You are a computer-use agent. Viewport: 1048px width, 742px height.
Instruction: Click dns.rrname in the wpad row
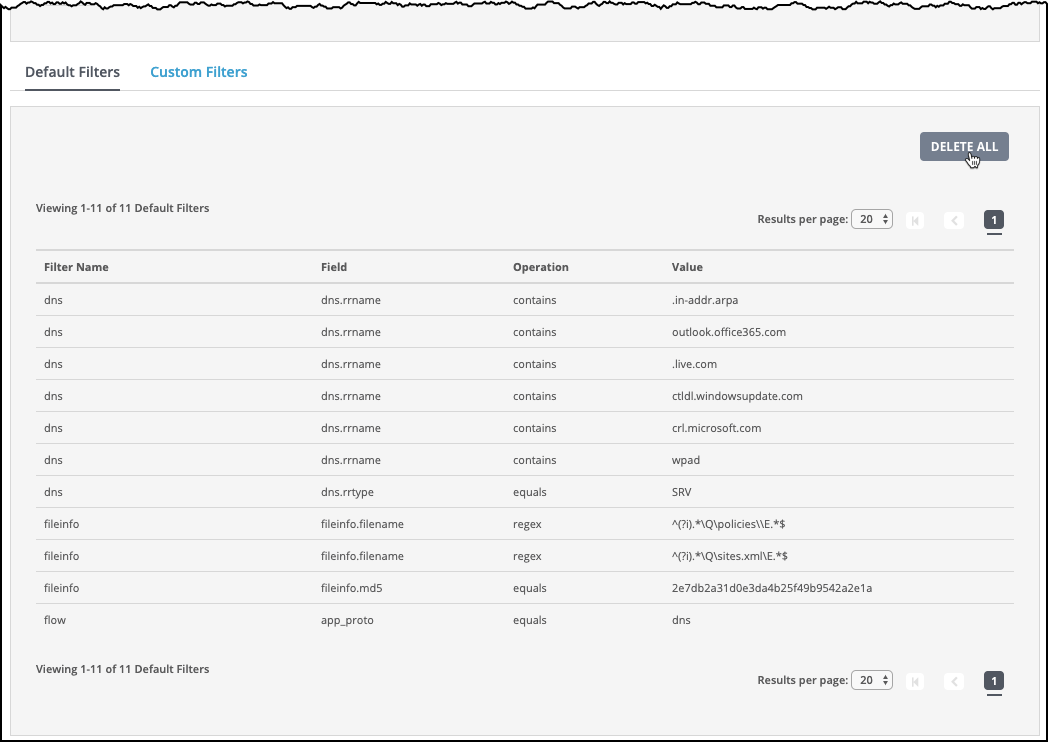point(351,461)
